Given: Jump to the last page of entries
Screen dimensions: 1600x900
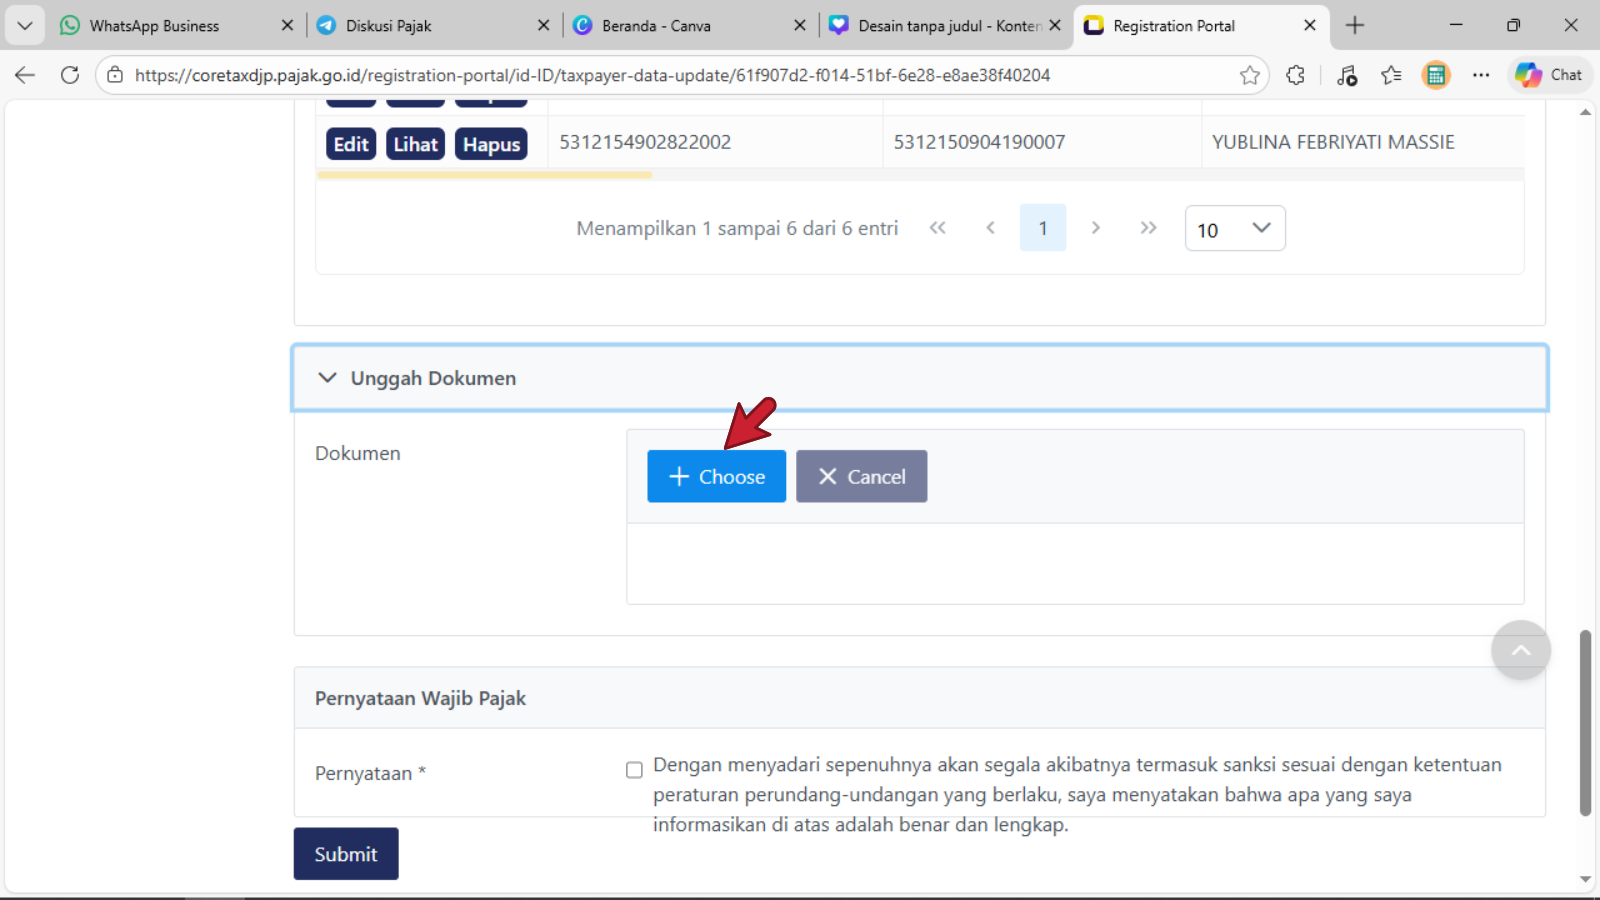Looking at the screenshot, I should [1148, 228].
